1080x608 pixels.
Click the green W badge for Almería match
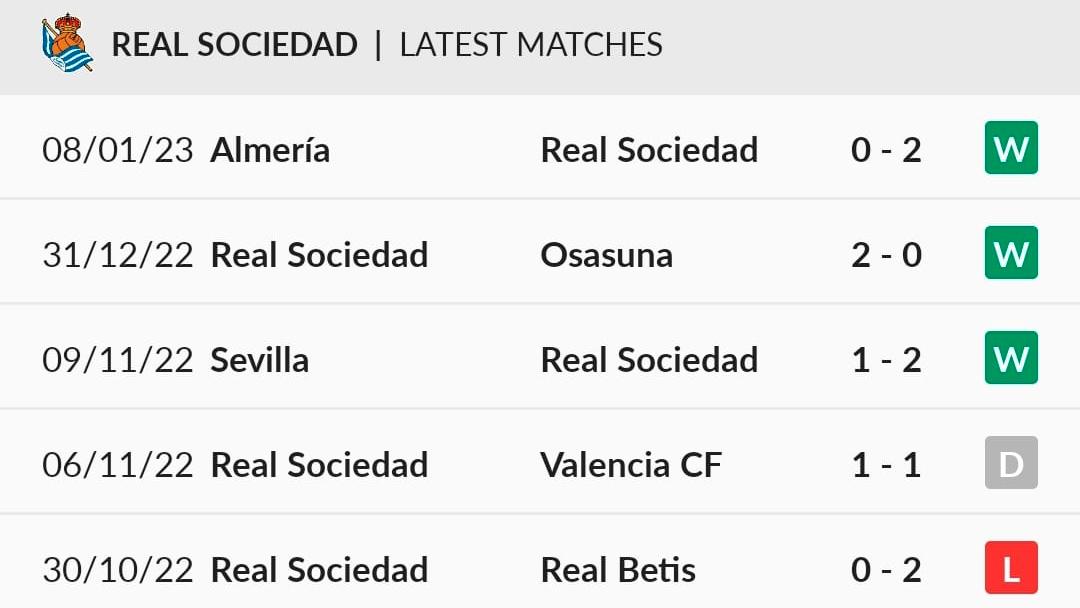[x=1011, y=148]
